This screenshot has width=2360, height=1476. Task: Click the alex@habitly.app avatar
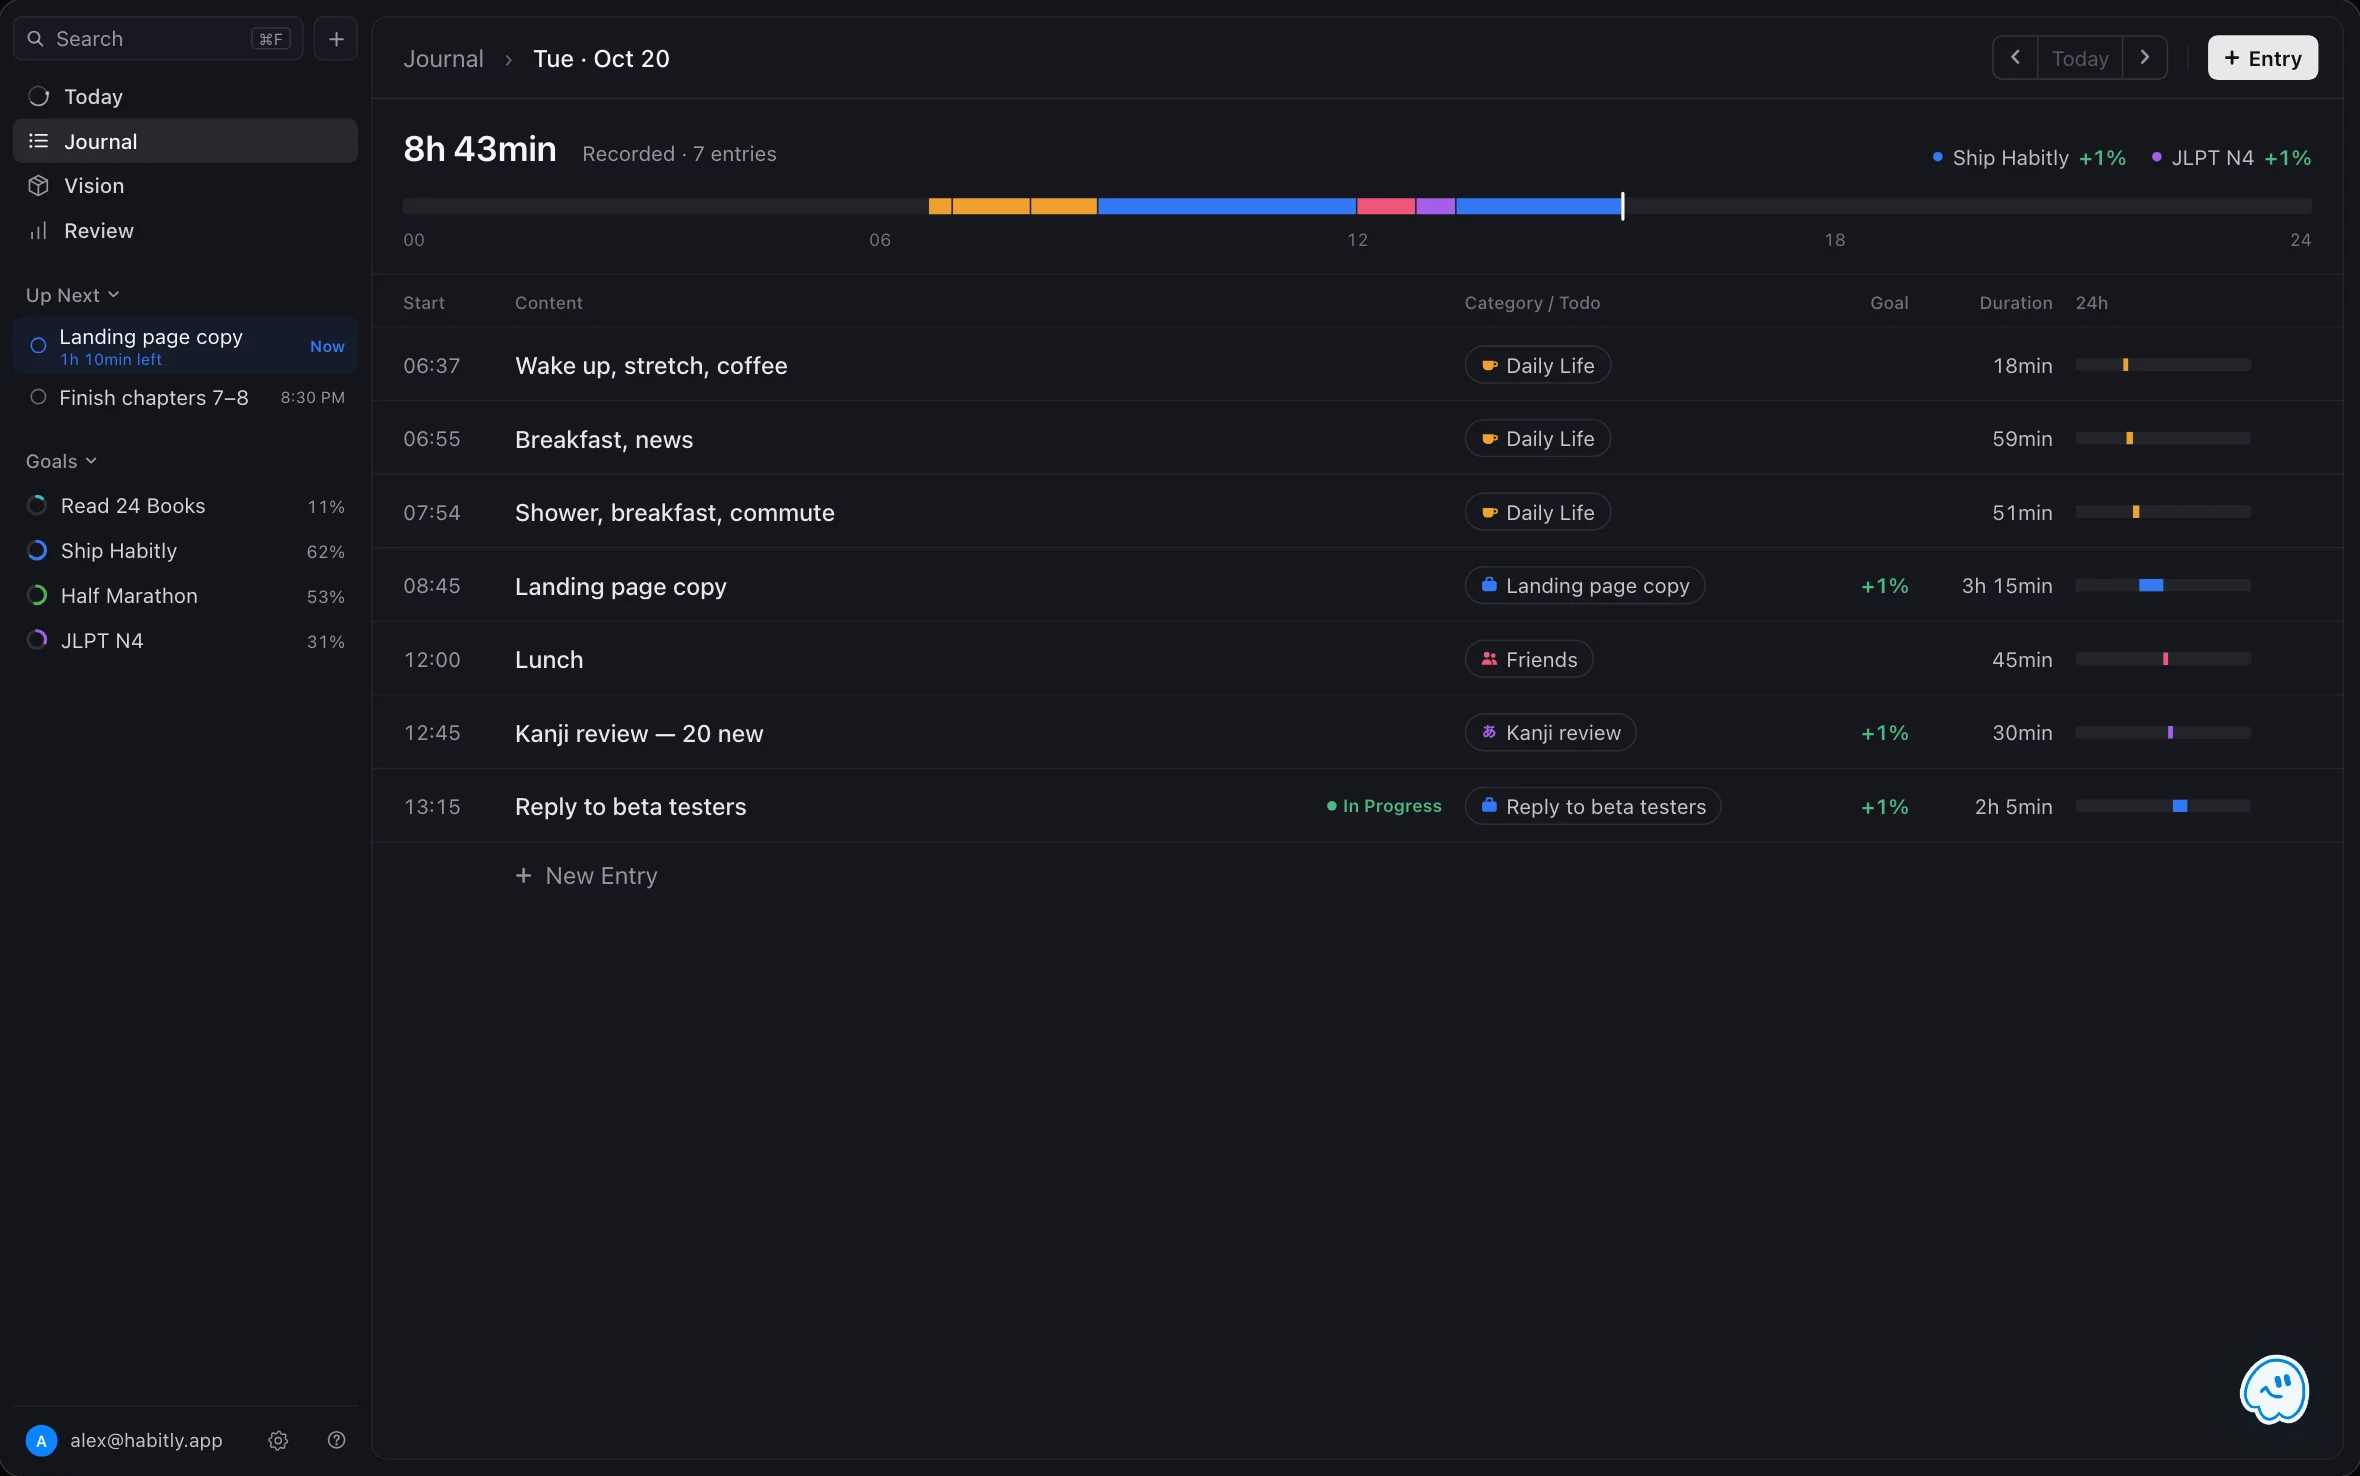[41, 1440]
